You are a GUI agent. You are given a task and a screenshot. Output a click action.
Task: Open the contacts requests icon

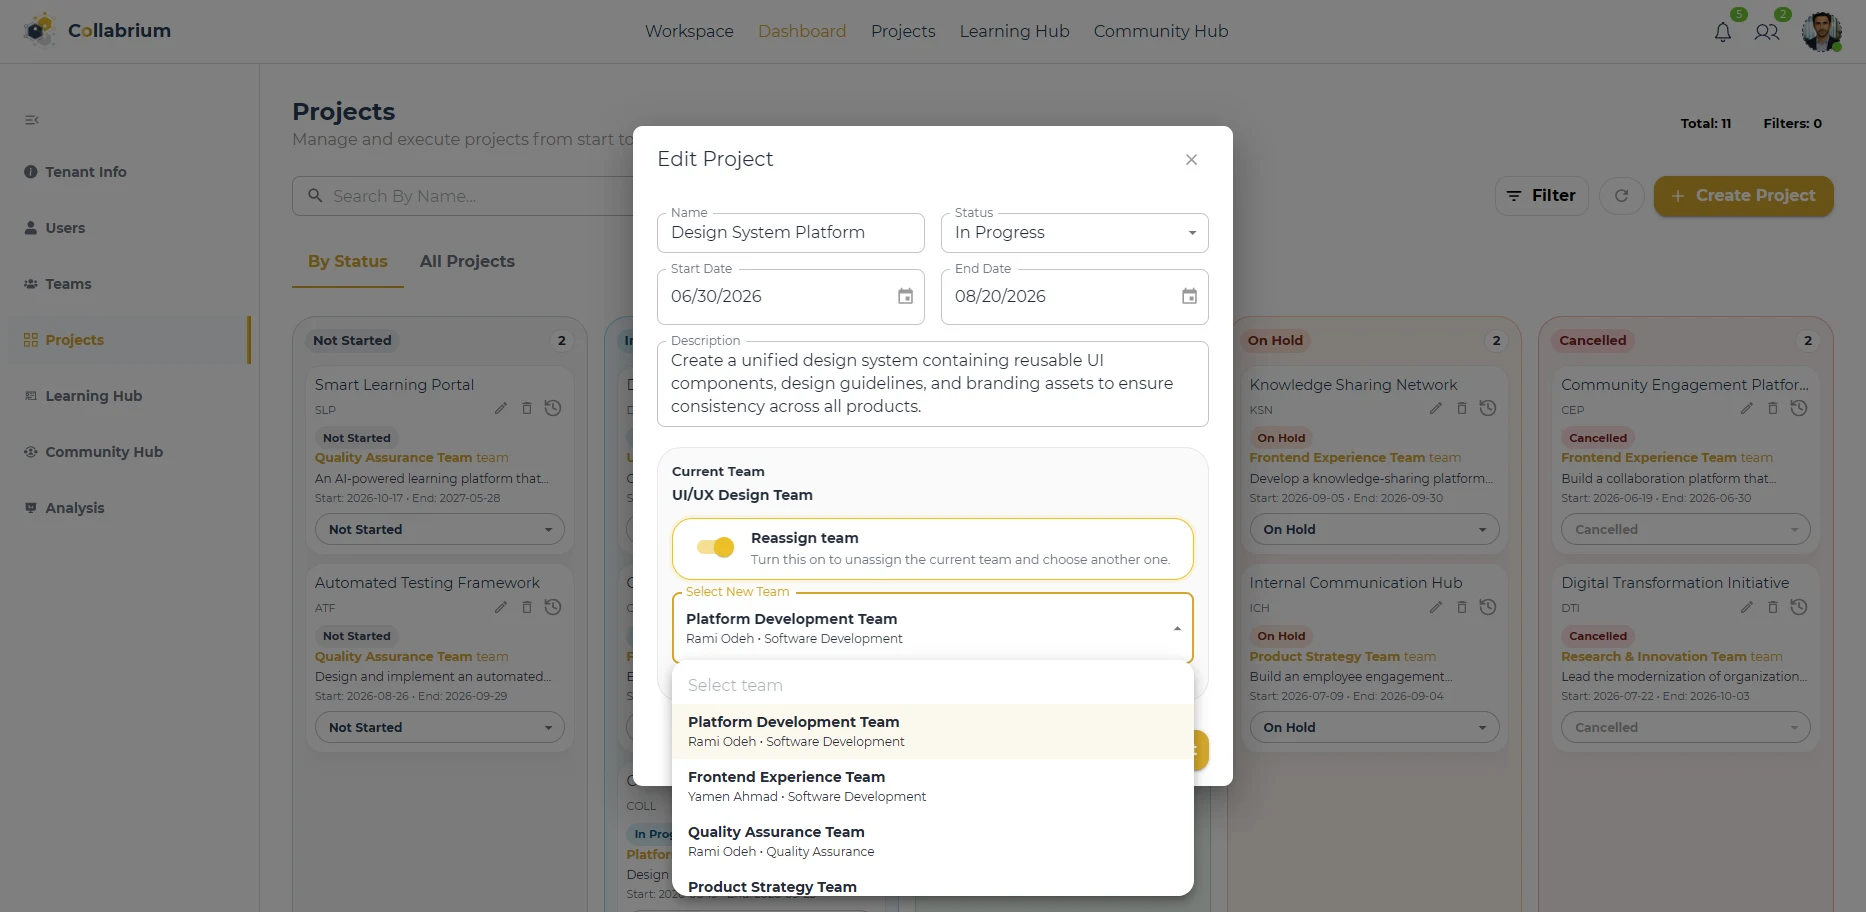pos(1767,32)
